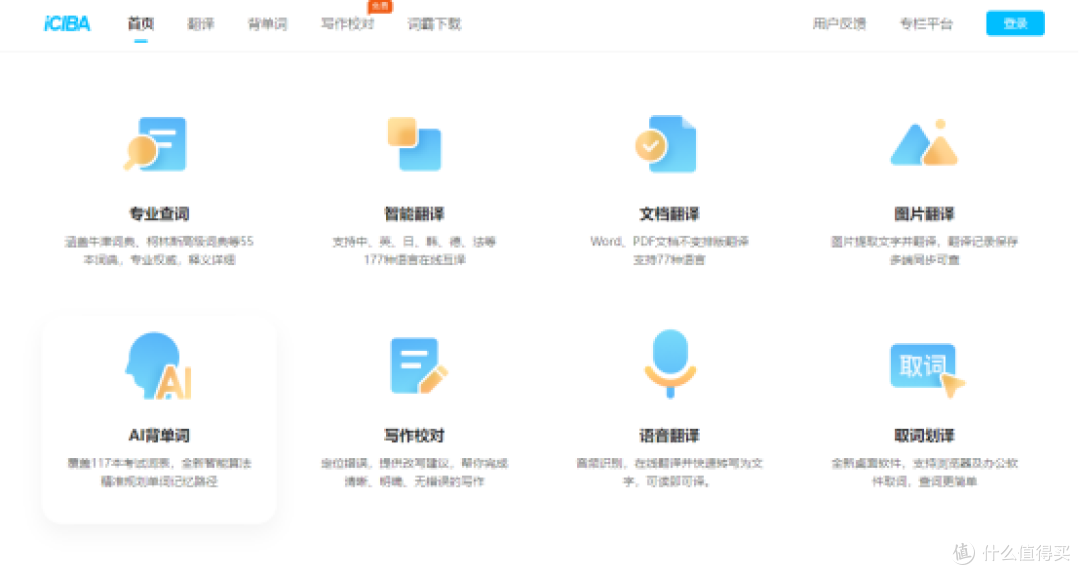Go to the 首页 tab

click(141, 24)
